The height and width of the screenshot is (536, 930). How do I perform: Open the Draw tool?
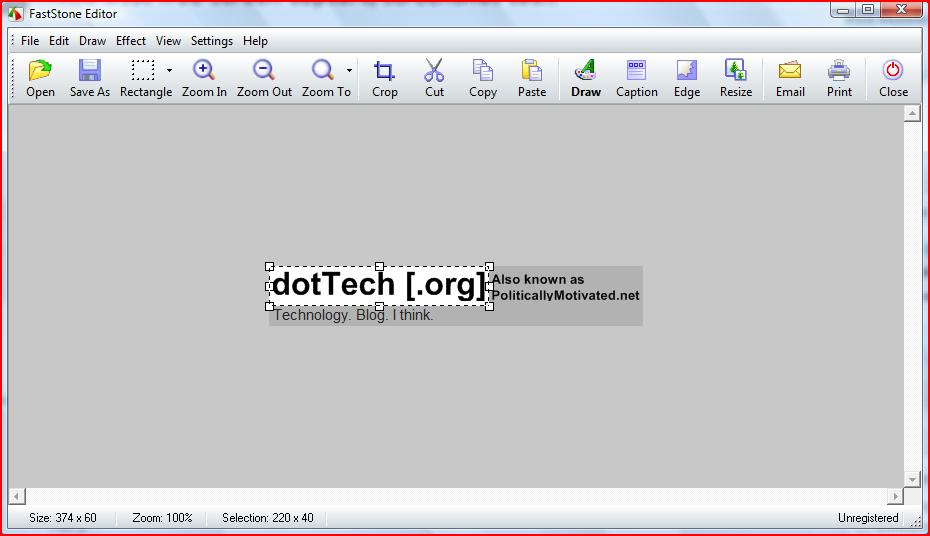pos(585,72)
